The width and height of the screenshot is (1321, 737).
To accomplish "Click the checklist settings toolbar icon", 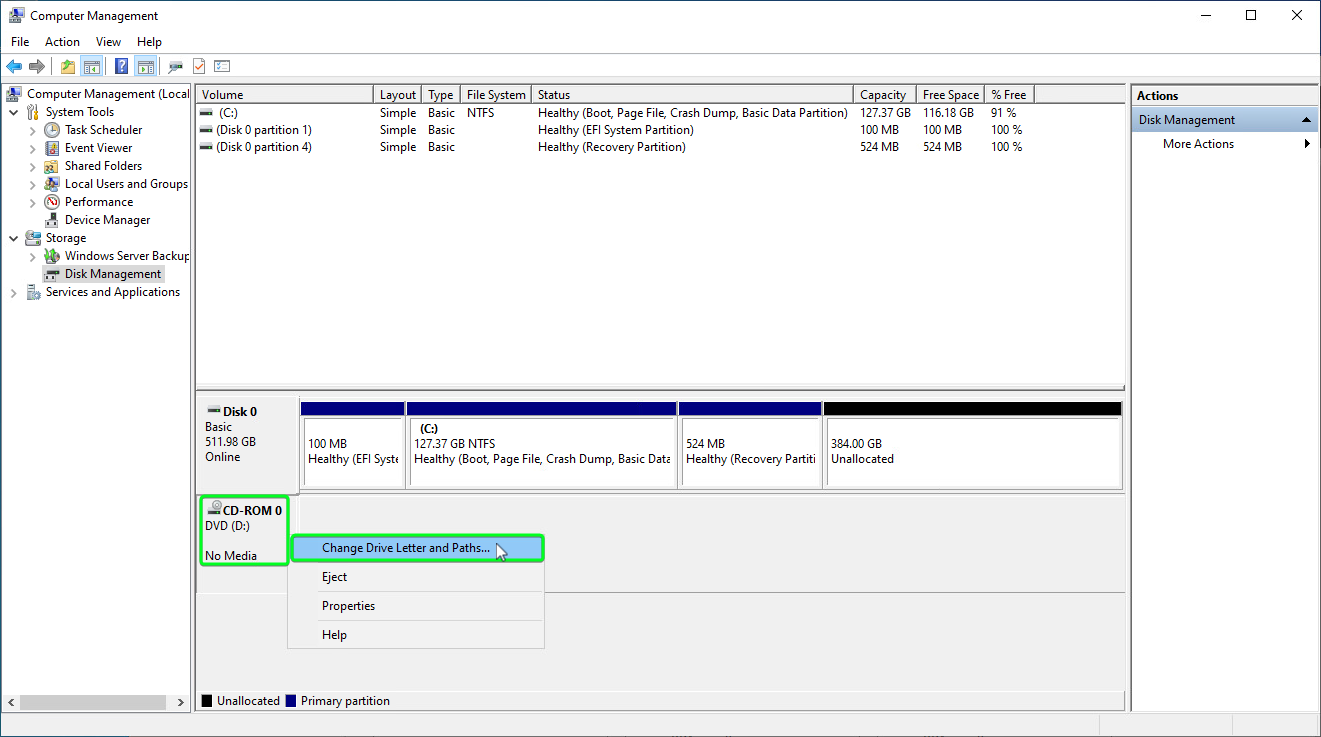I will pyautogui.click(x=222, y=67).
